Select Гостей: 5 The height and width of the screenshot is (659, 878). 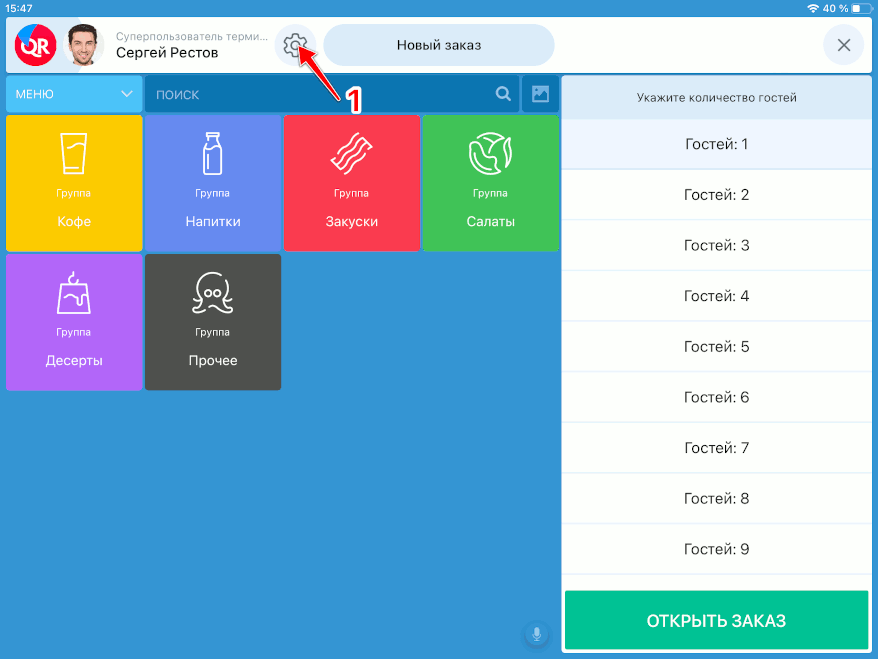pyautogui.click(x=716, y=347)
